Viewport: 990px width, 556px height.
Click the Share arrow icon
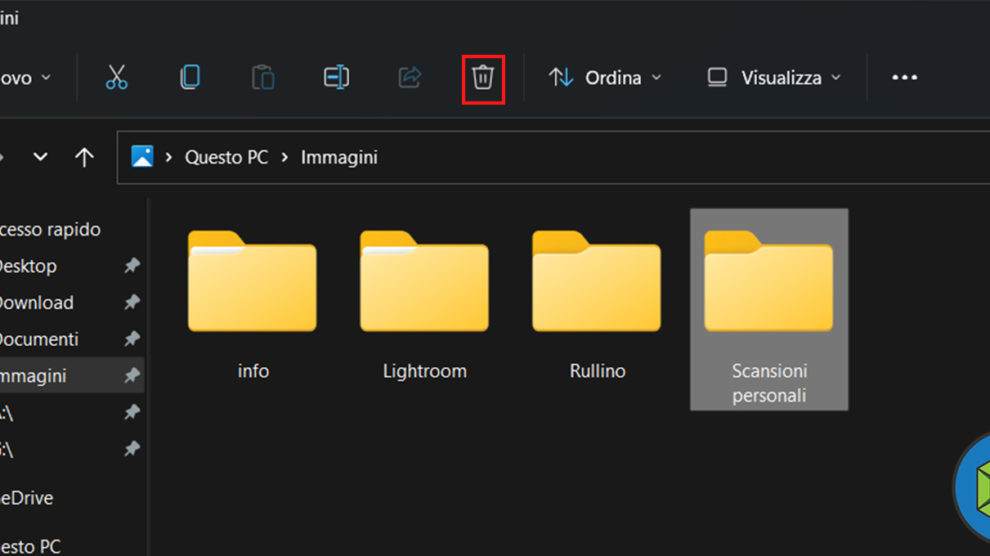click(x=410, y=78)
